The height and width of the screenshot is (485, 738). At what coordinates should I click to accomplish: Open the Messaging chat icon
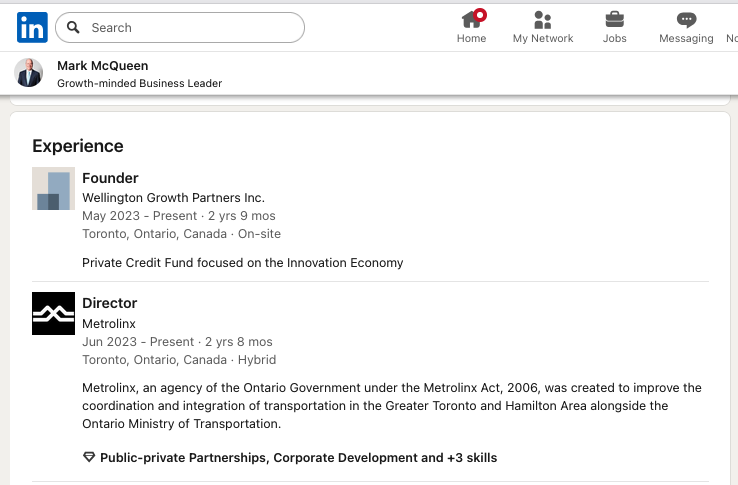(686, 19)
